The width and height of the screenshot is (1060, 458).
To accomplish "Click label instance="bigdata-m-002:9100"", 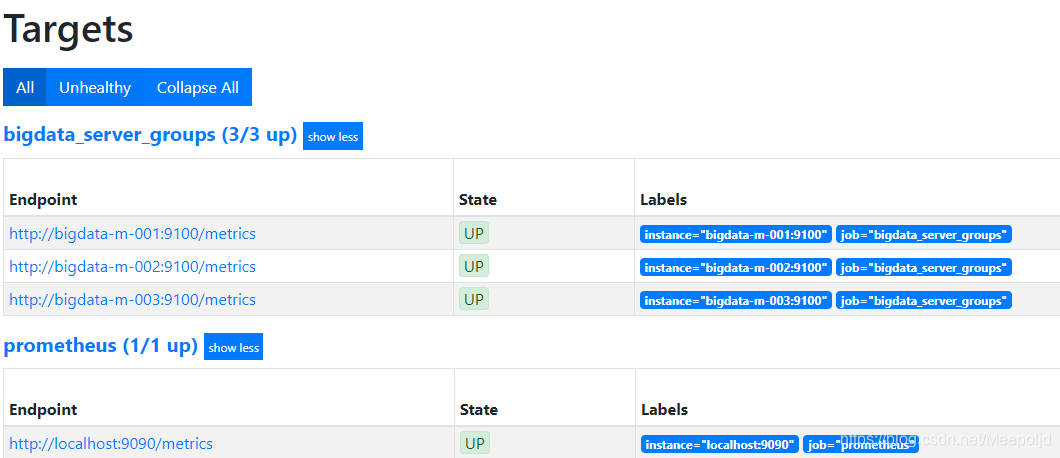I will 736,267.
